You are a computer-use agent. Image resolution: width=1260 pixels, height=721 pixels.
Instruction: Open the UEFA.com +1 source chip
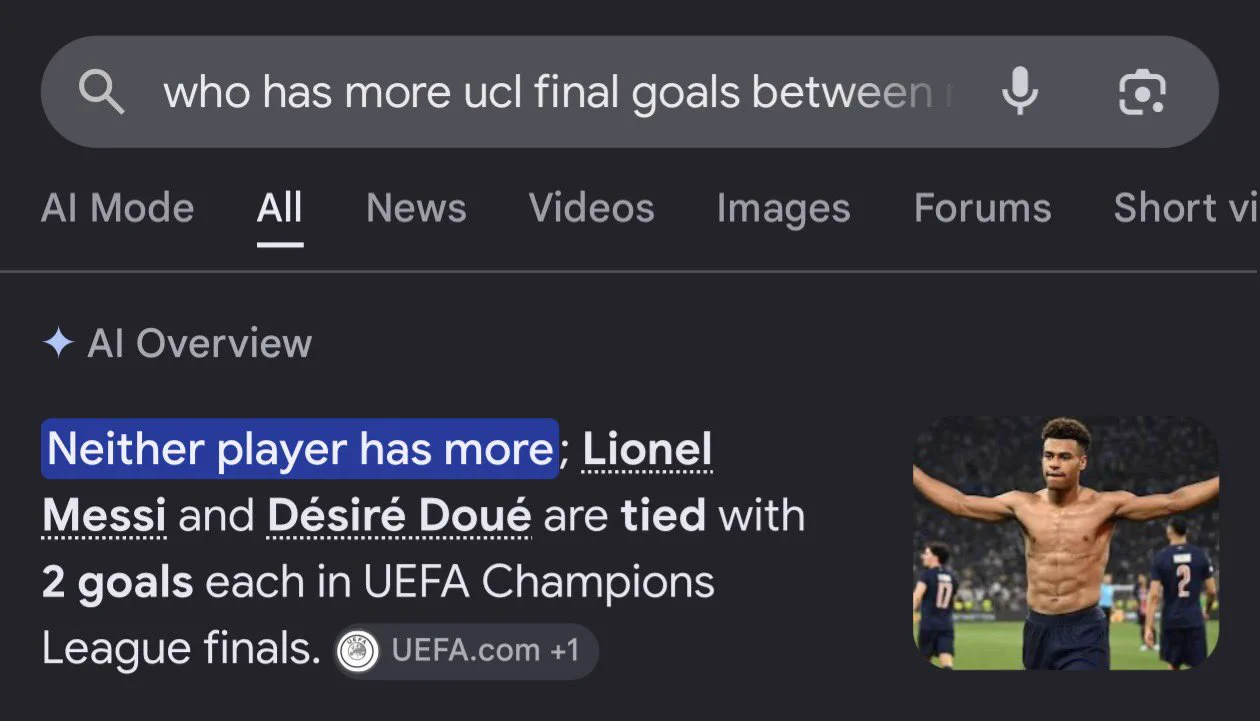[466, 652]
